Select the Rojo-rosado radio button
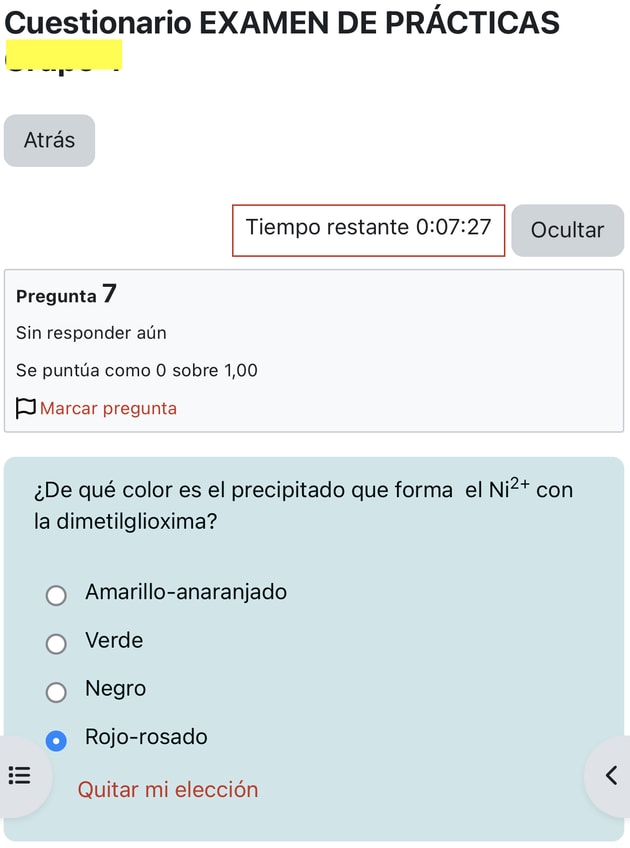The height and width of the screenshot is (848, 630). tap(57, 741)
